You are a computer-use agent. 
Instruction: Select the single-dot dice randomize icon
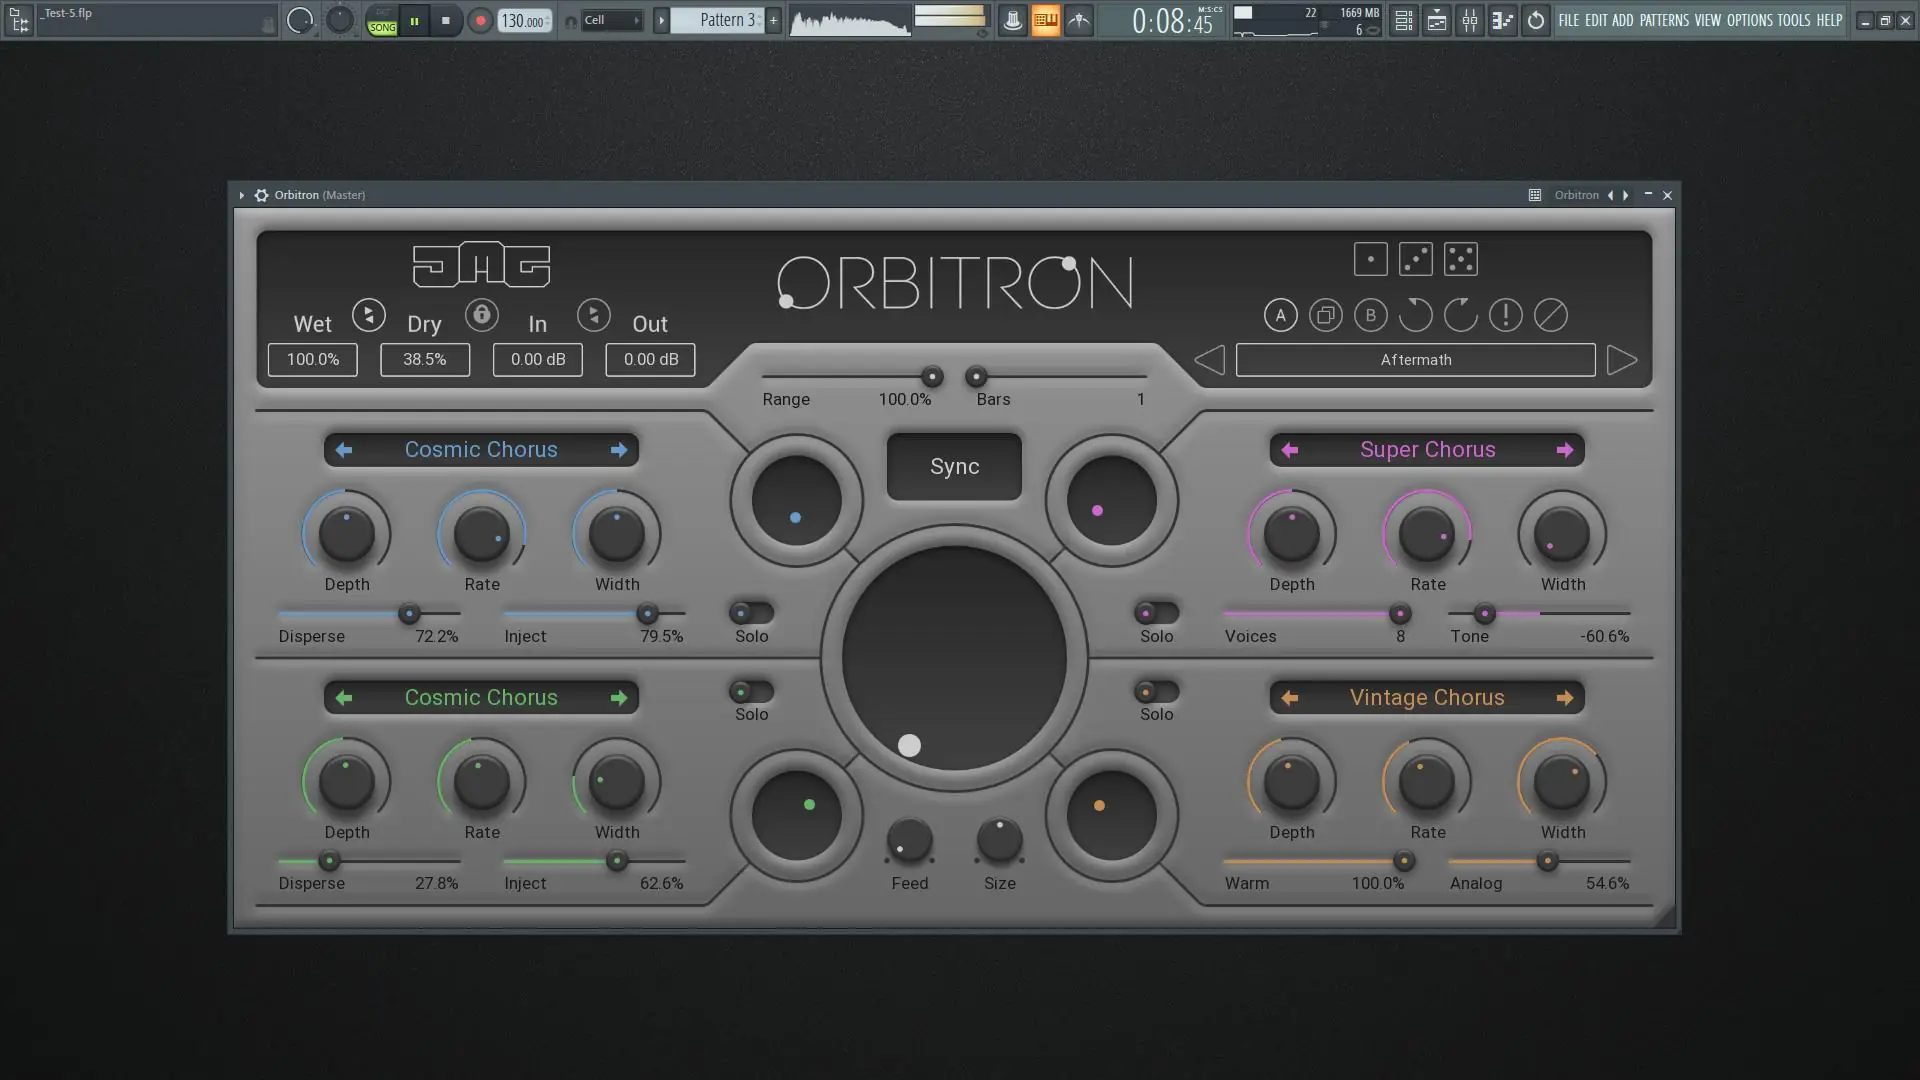tap(1370, 258)
